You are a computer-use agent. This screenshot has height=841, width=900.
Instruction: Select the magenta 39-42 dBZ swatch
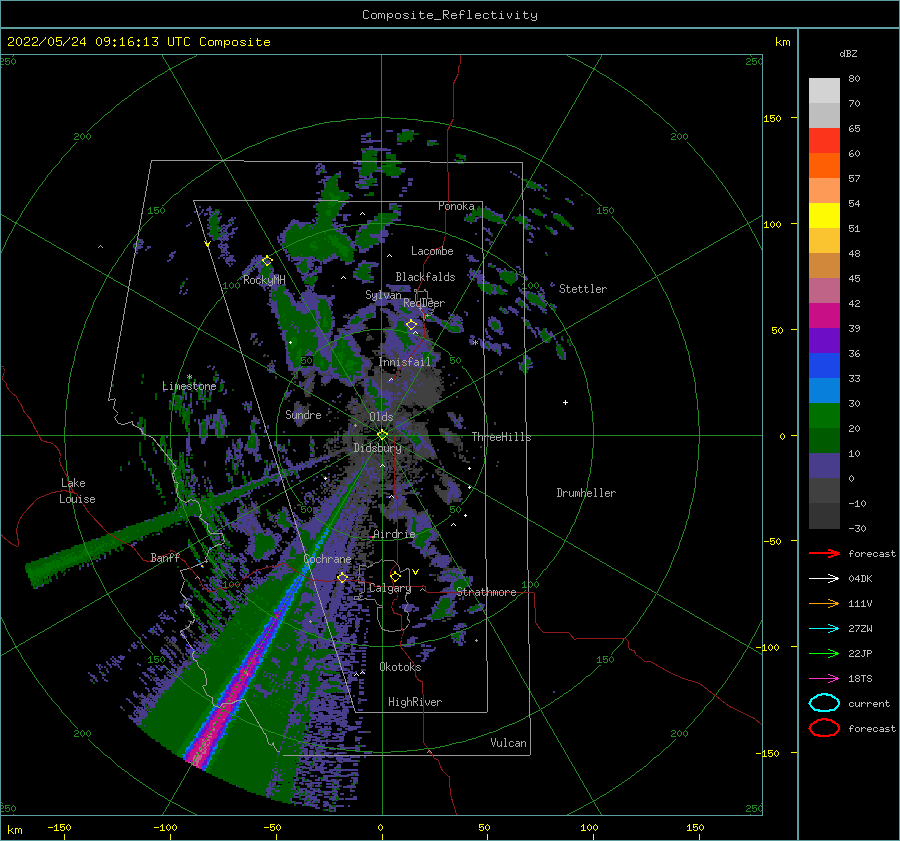pyautogui.click(x=824, y=315)
